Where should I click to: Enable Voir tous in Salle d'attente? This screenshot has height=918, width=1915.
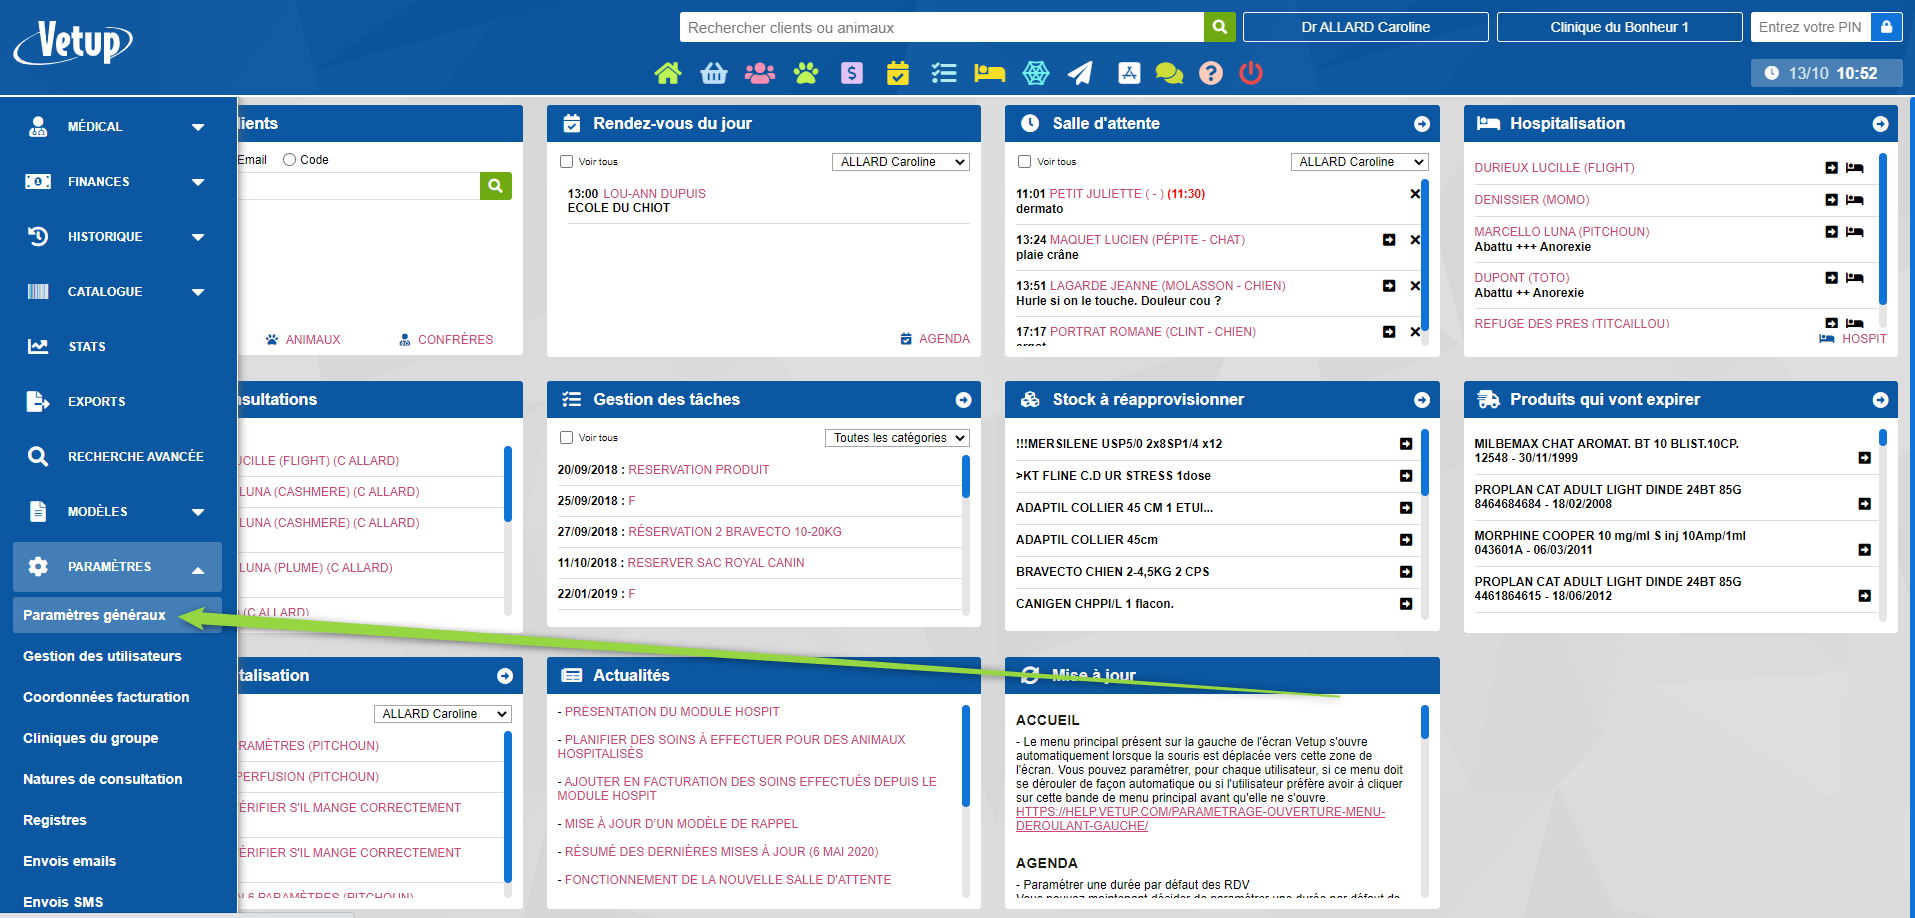tap(1024, 161)
